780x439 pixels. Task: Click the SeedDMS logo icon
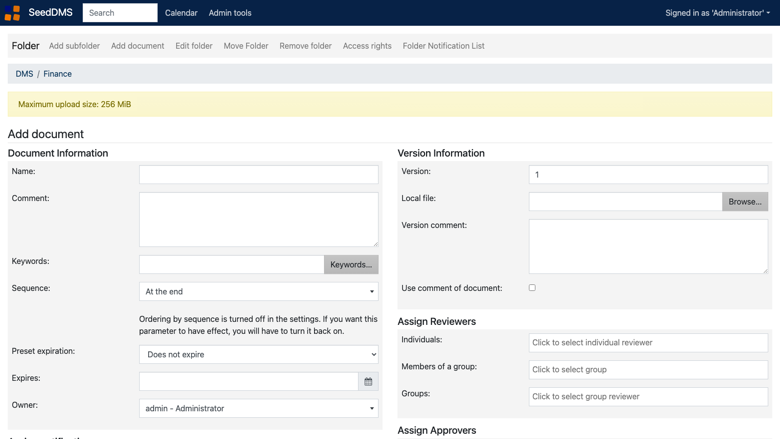click(12, 13)
